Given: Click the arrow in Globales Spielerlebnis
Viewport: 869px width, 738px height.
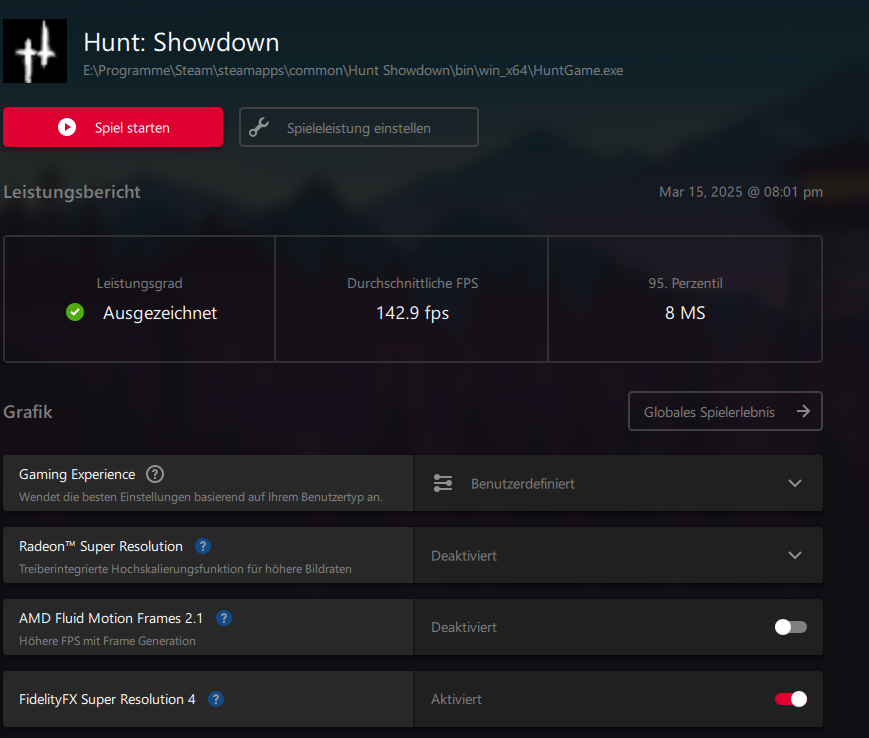Looking at the screenshot, I should point(803,411).
